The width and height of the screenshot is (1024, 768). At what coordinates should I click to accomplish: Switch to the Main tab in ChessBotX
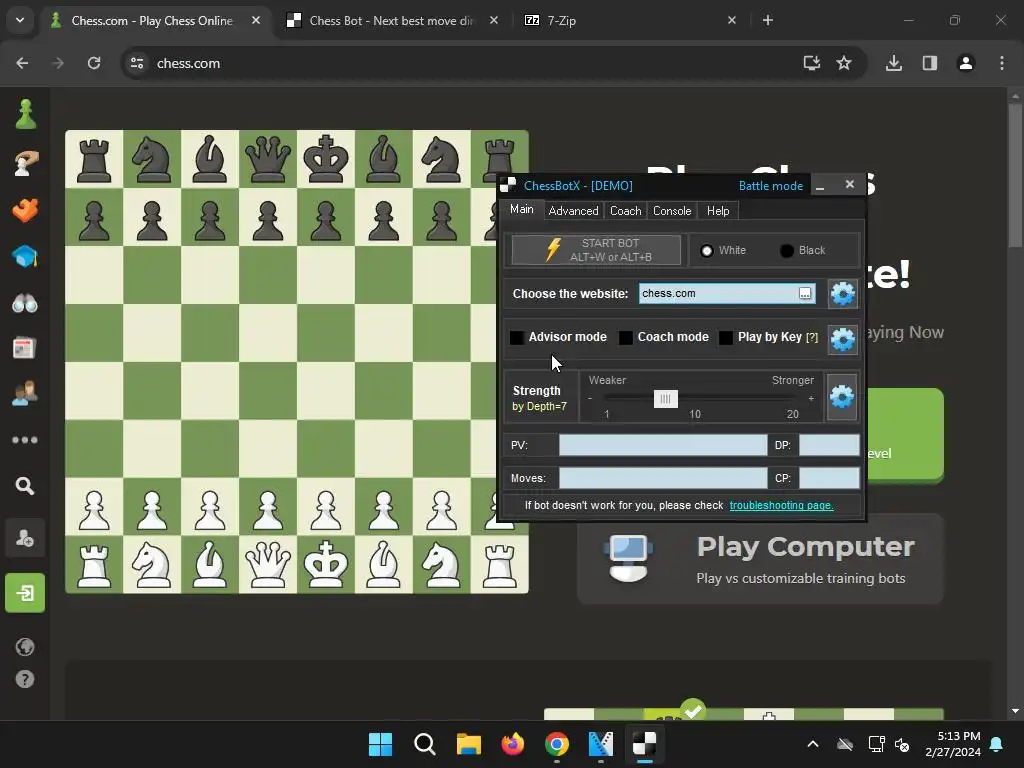pos(522,209)
